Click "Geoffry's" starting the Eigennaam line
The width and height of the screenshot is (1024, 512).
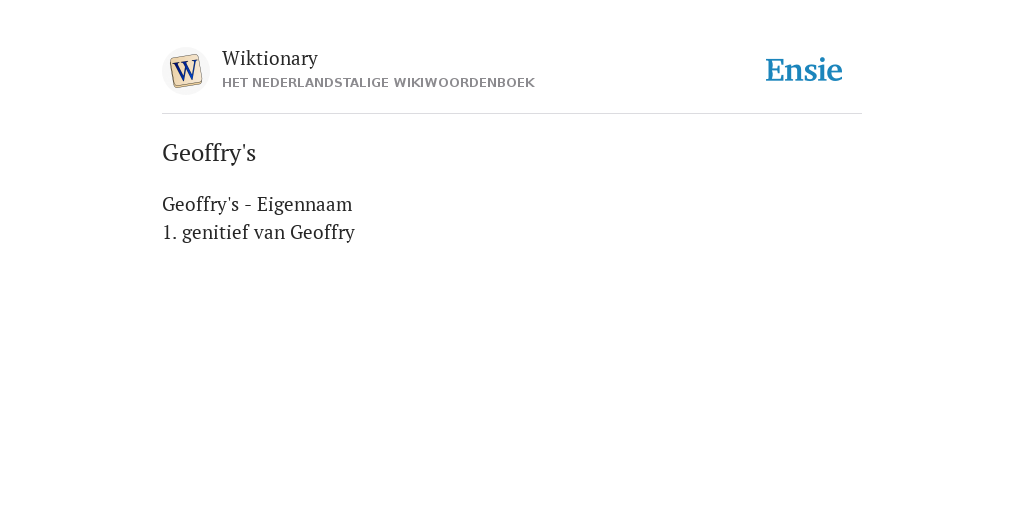(x=200, y=204)
